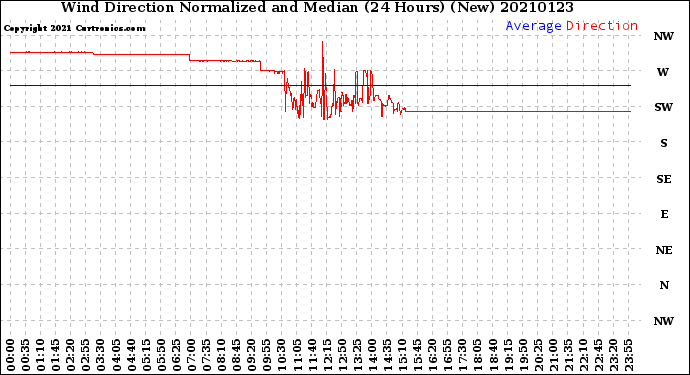Click the 22:10 time axis label
Image resolution: width=690 pixels, height=375 pixels.
click(583, 355)
